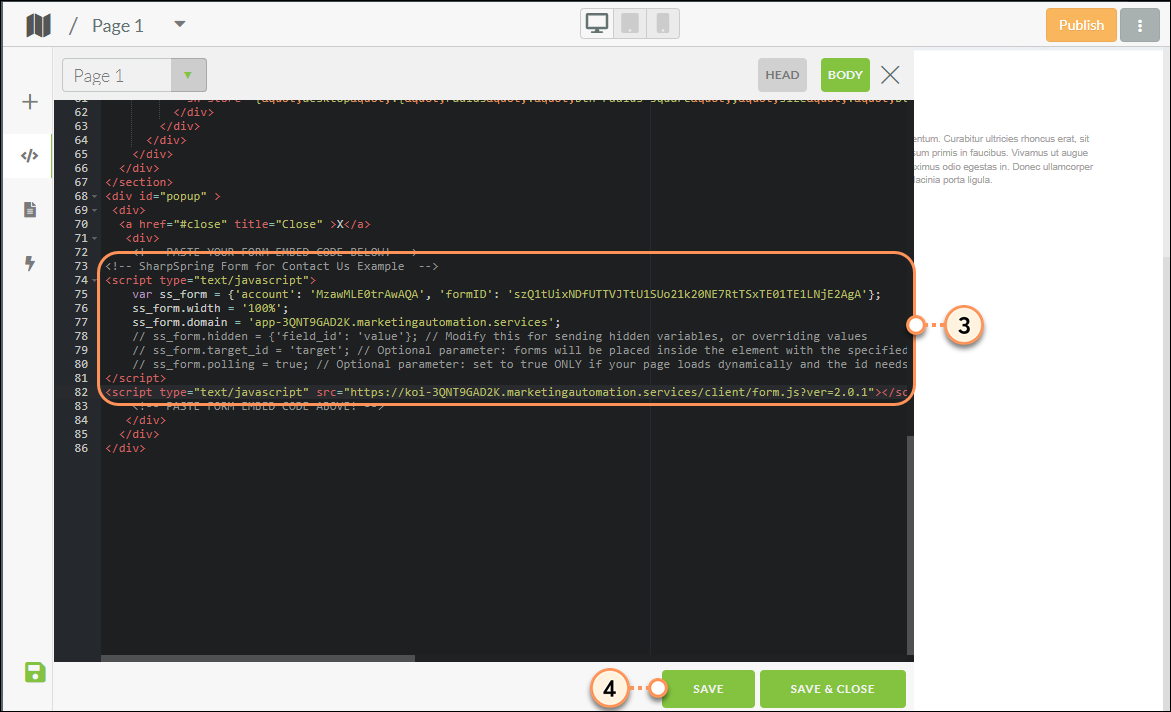Close the code editor panel

tap(889, 75)
